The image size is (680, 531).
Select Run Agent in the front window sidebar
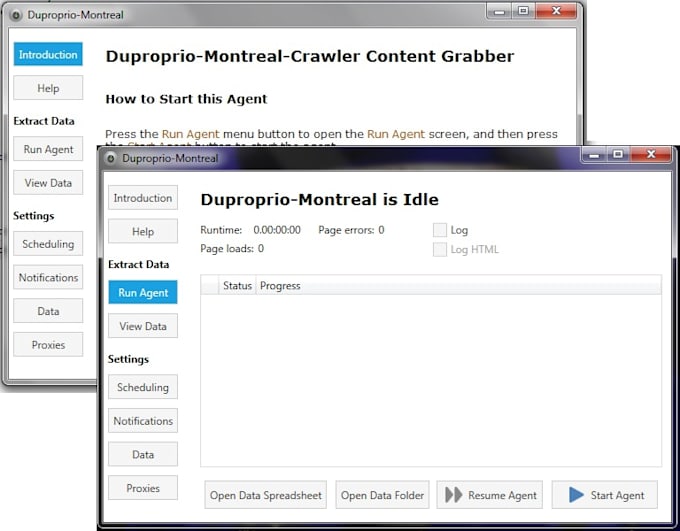tap(143, 292)
